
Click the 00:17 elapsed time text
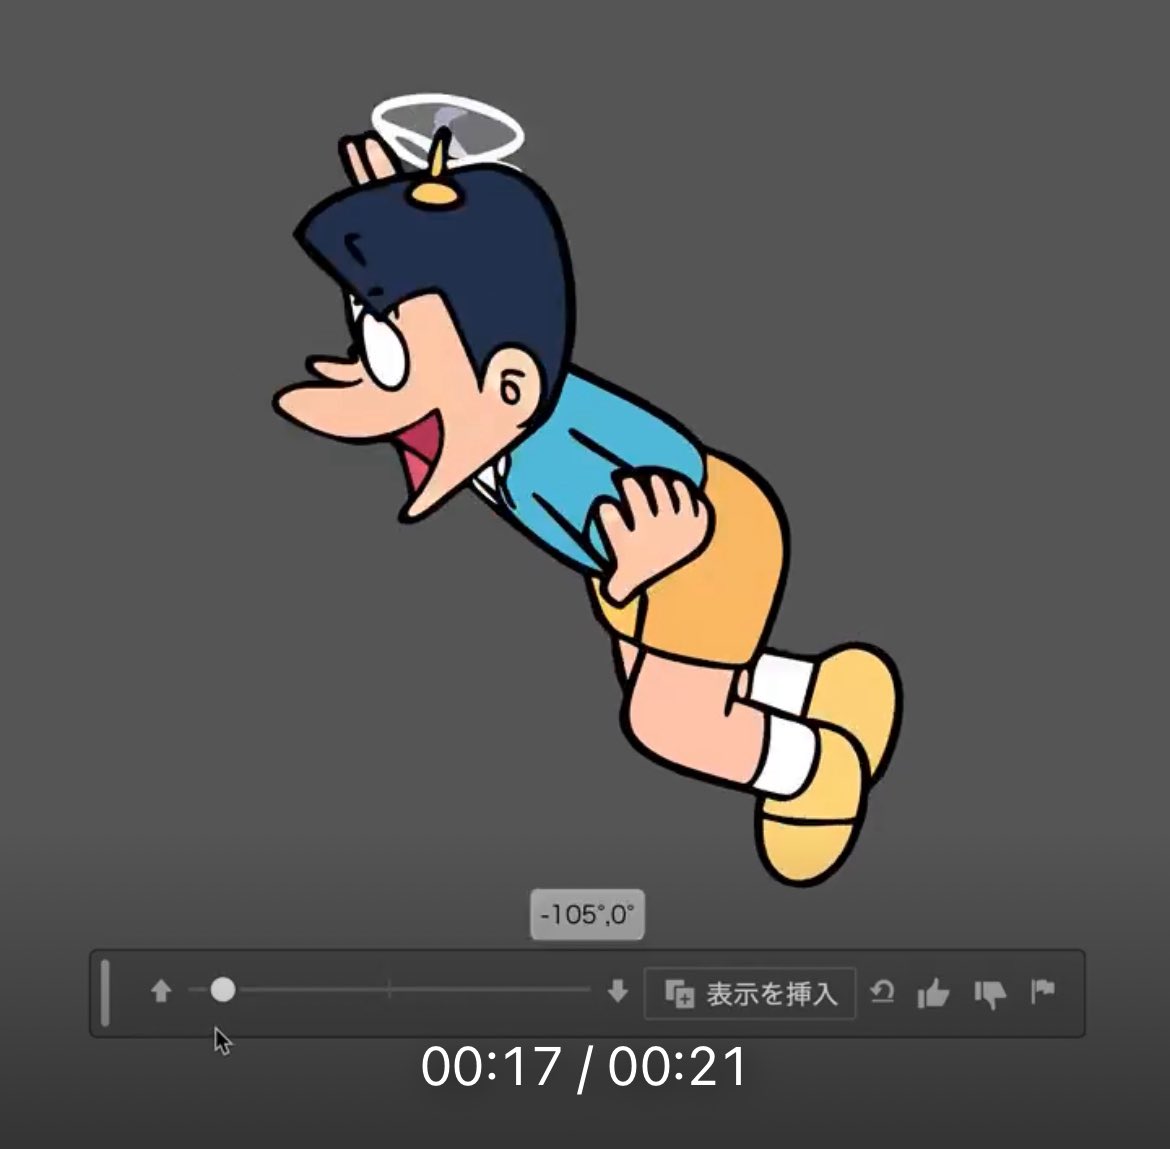(490, 1066)
